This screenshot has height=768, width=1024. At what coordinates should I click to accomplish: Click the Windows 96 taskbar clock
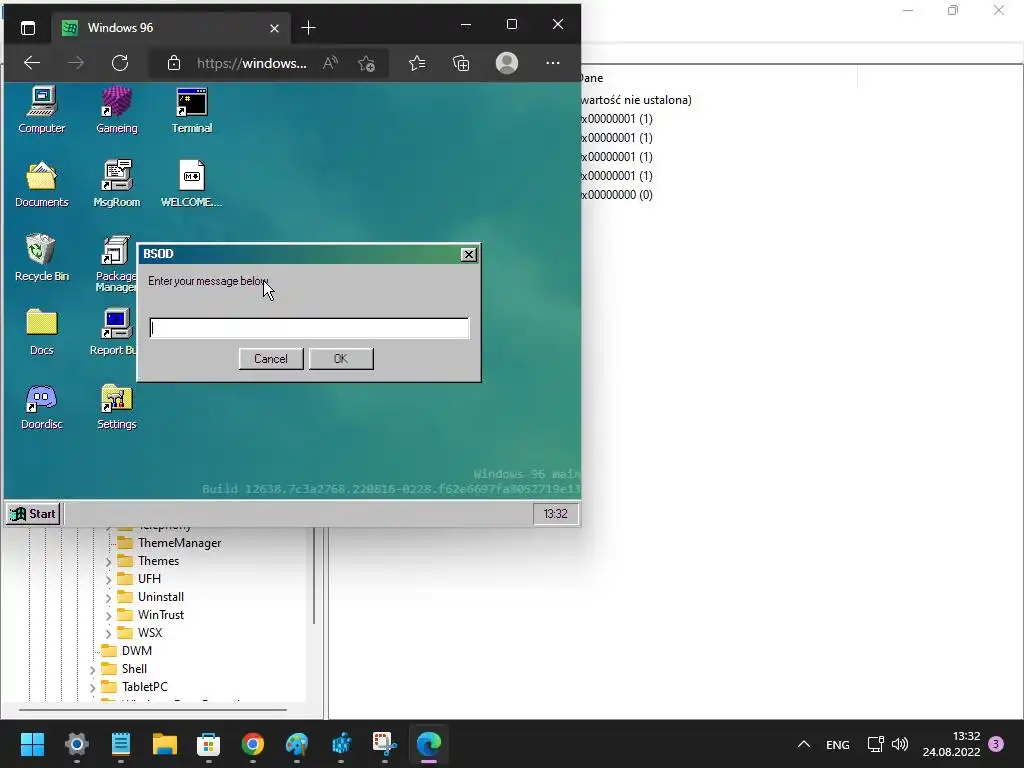[x=555, y=514]
